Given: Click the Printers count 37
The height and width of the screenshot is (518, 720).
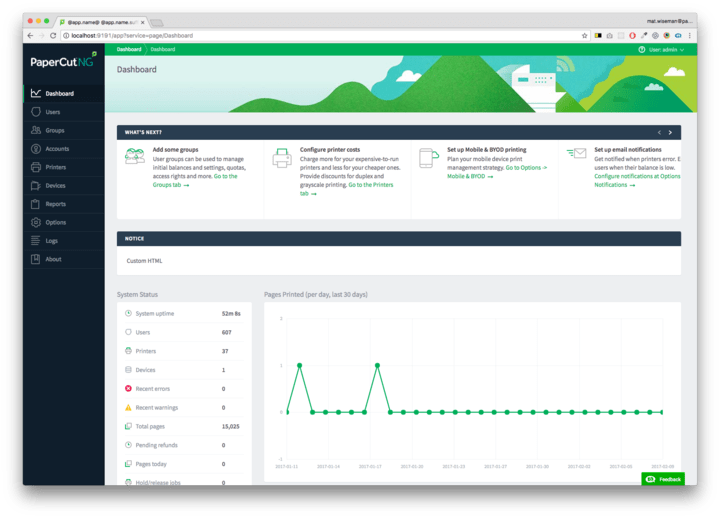Looking at the screenshot, I should tap(225, 351).
